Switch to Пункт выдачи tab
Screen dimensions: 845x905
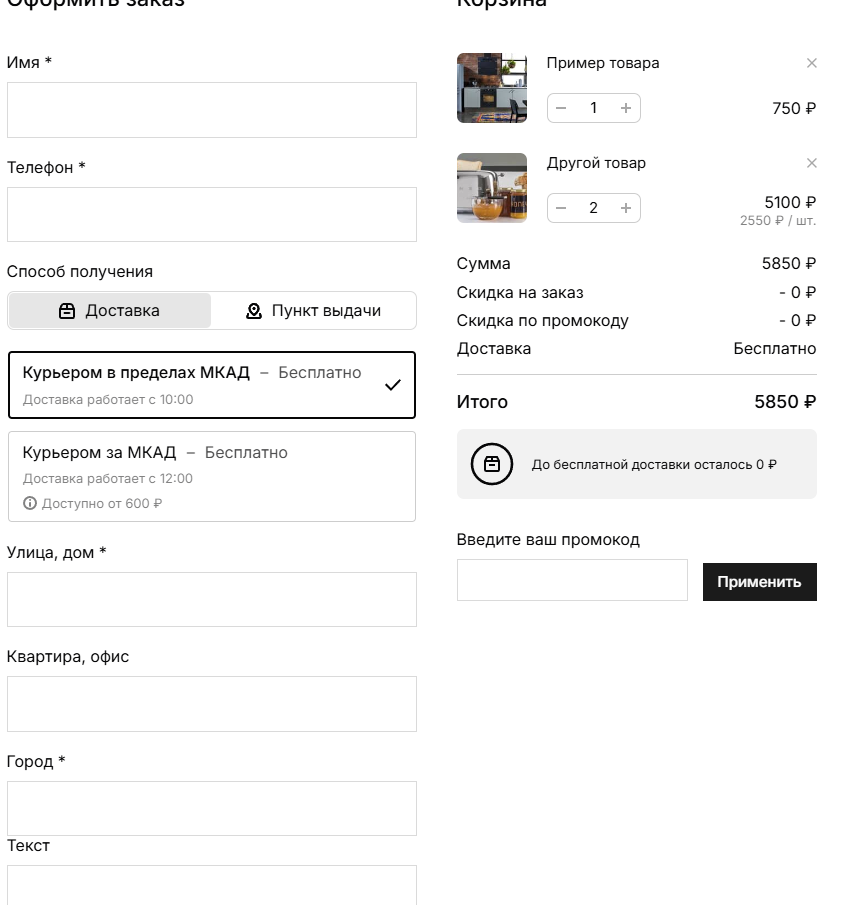pyautogui.click(x=313, y=311)
